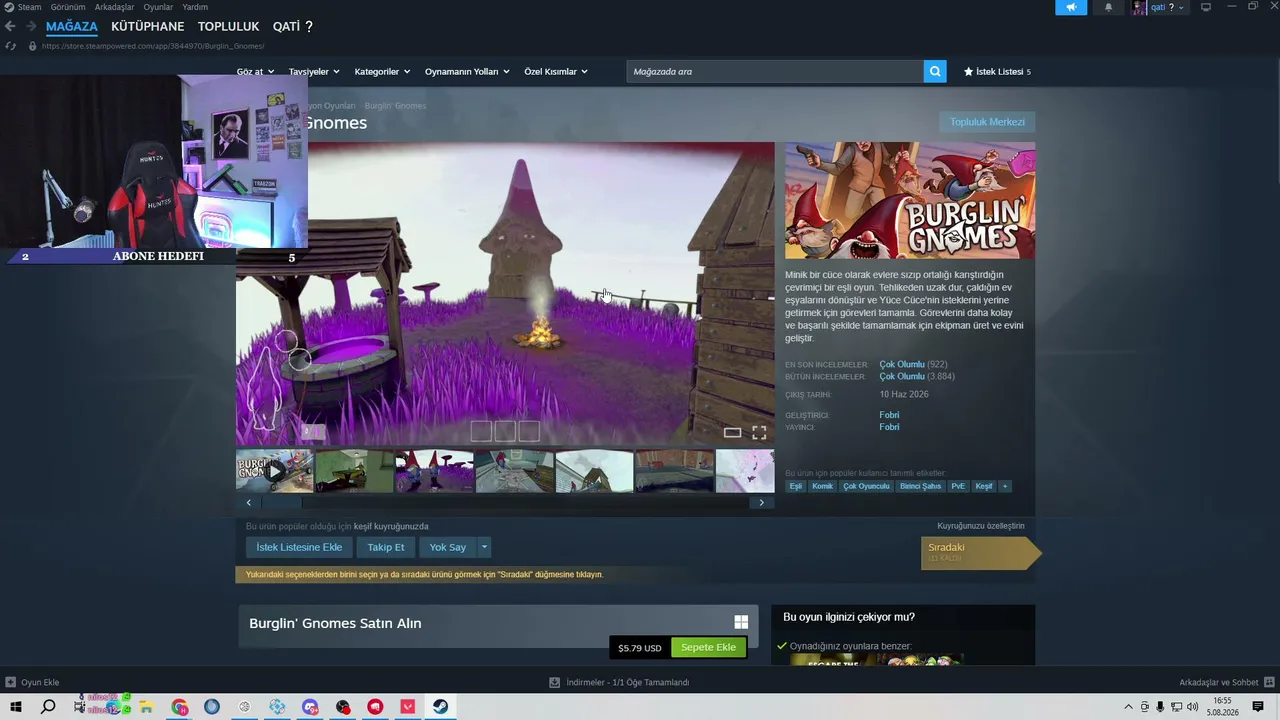Open the Windows notification center icon

(x=1258, y=707)
